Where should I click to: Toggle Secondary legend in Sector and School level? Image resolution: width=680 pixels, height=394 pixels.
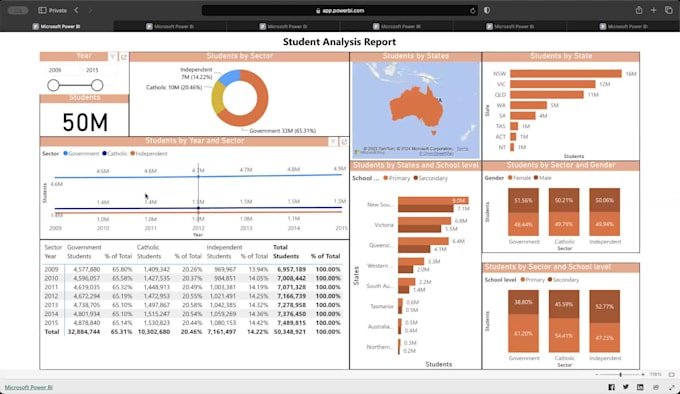pyautogui.click(x=563, y=280)
